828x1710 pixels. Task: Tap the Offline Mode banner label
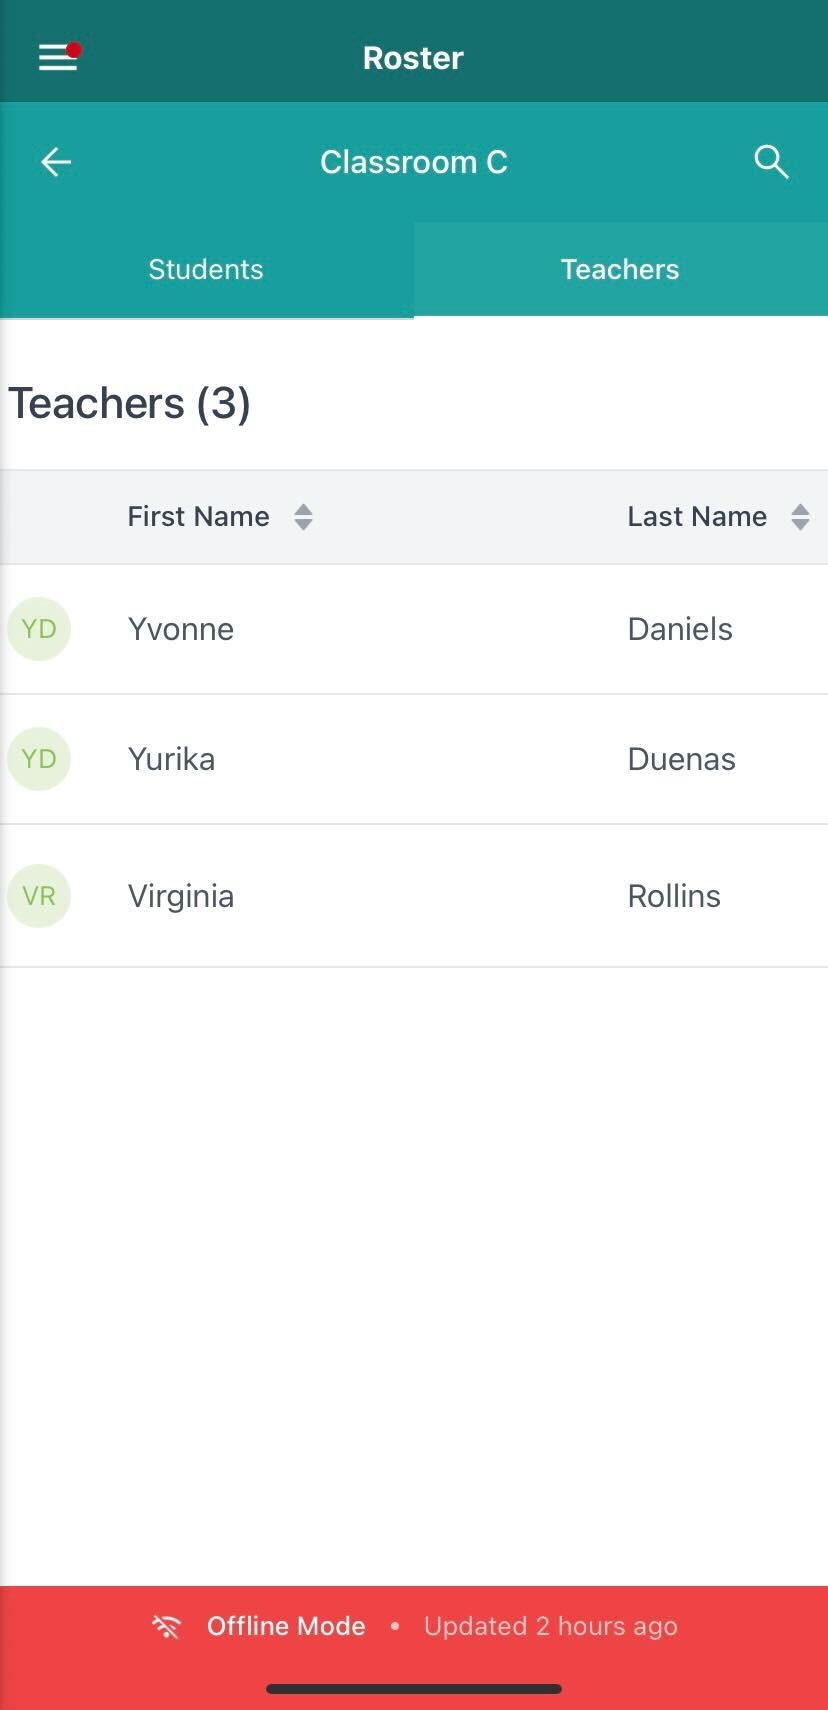click(286, 1627)
